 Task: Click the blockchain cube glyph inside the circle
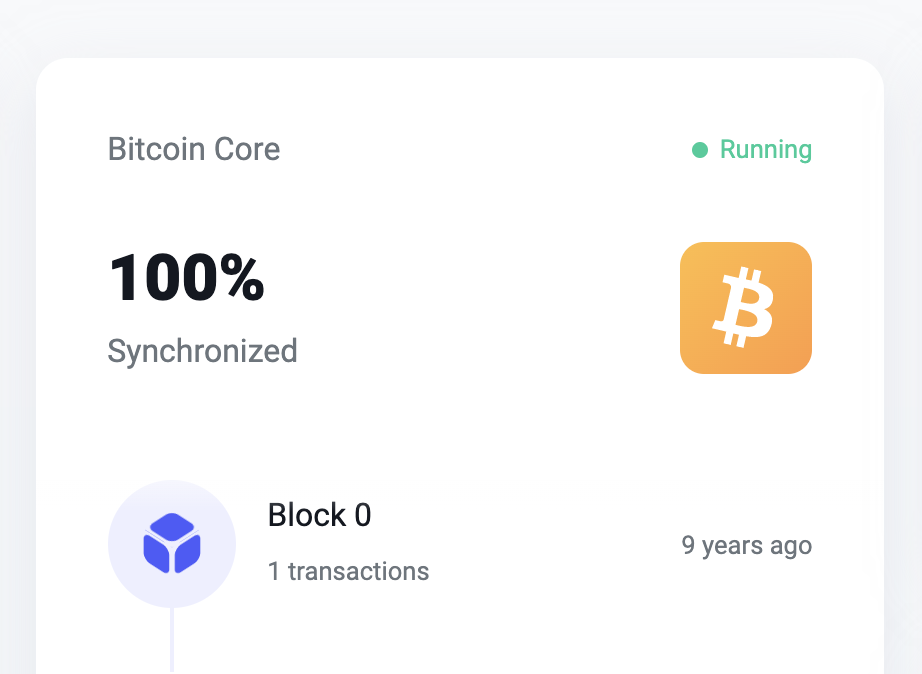172,543
